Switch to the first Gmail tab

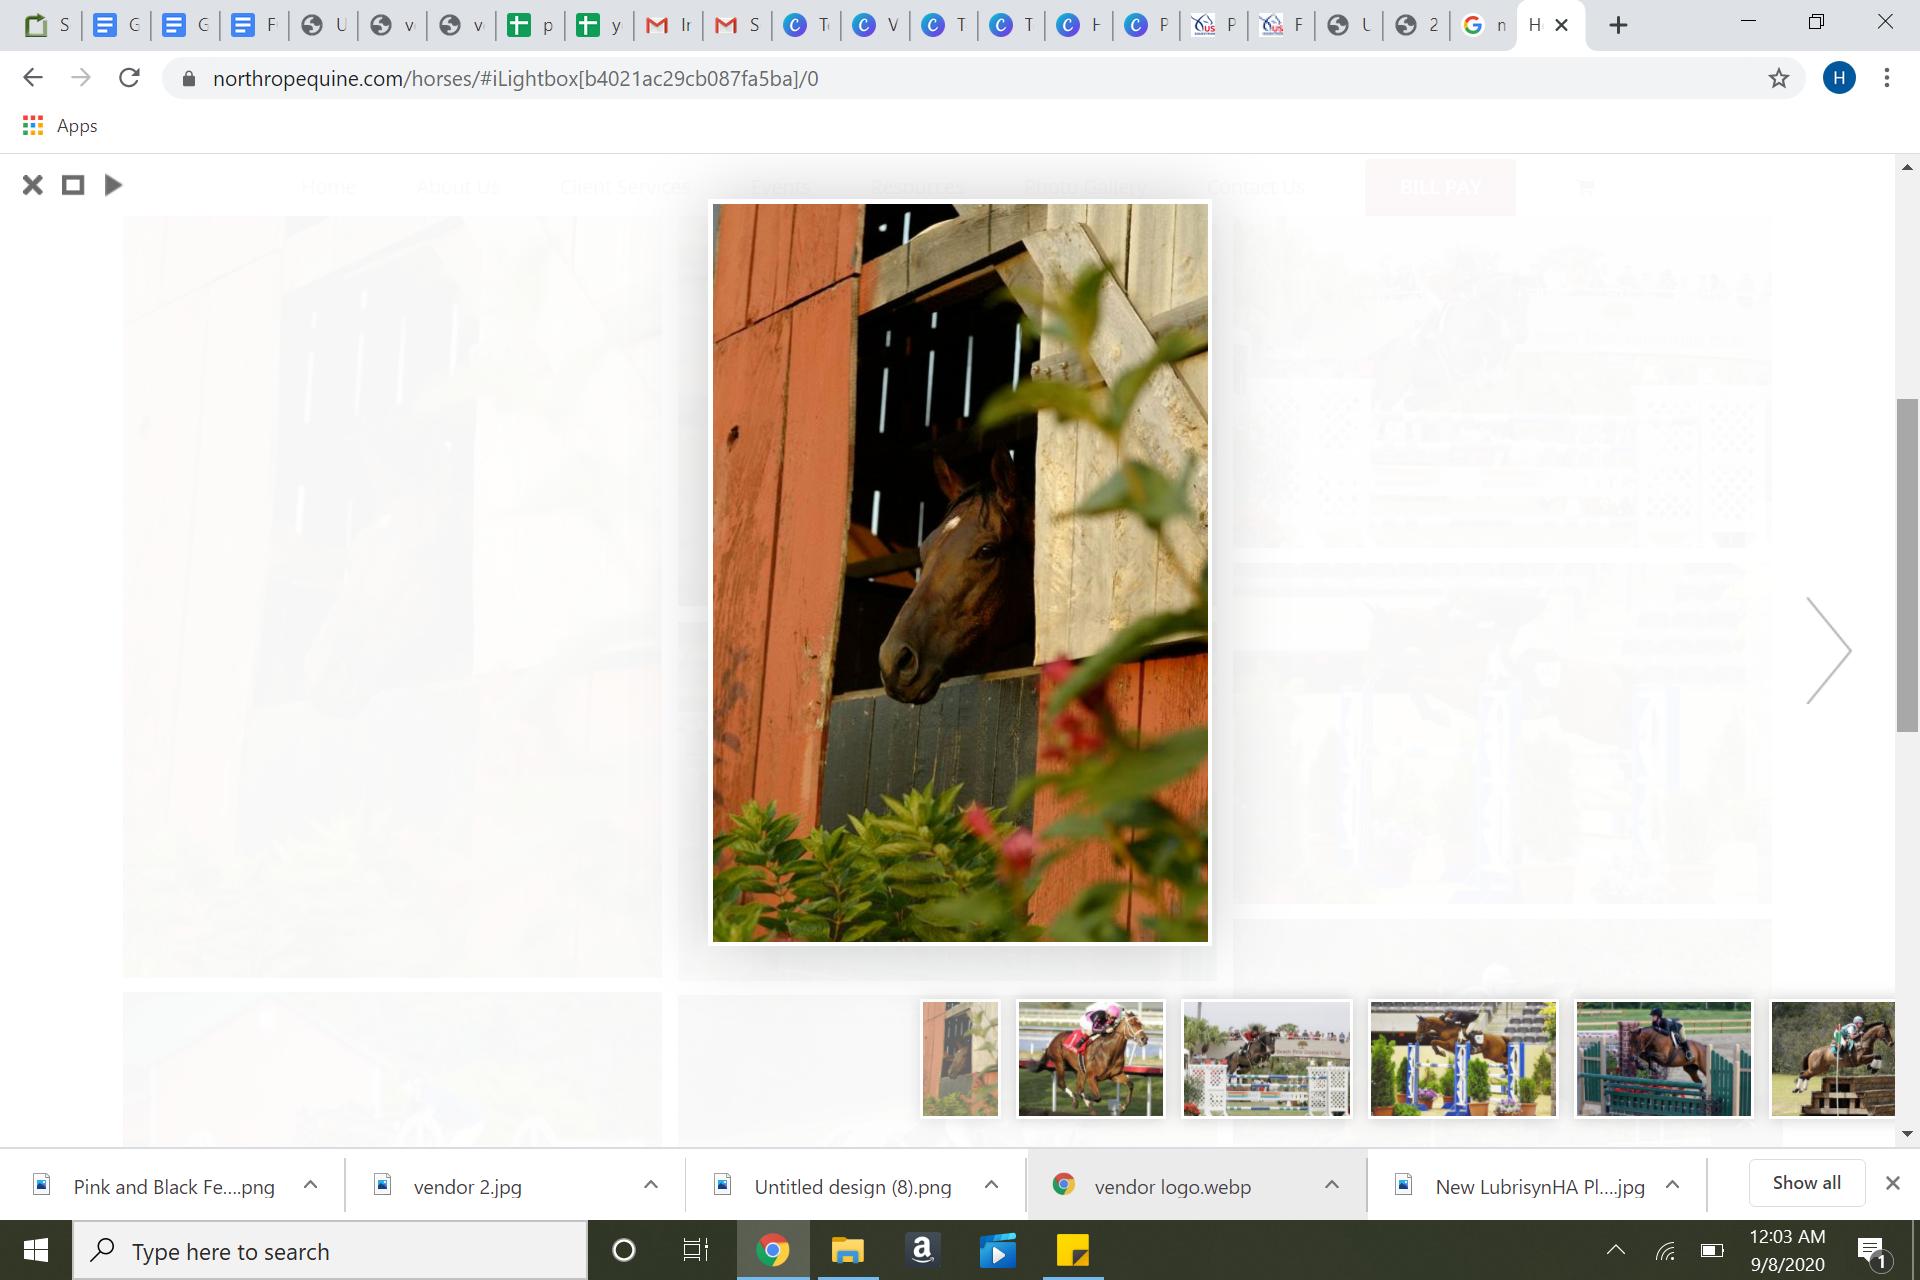tap(668, 25)
